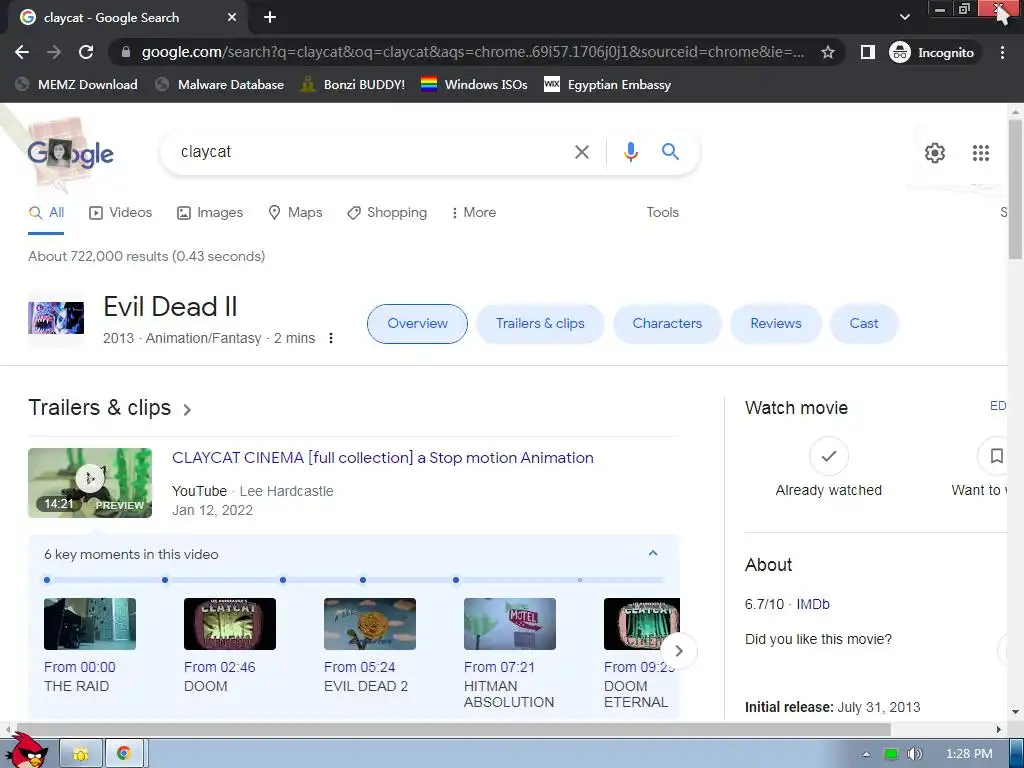Viewport: 1024px width, 768px height.
Task: Switch to the Images tab
Action: click(x=210, y=213)
